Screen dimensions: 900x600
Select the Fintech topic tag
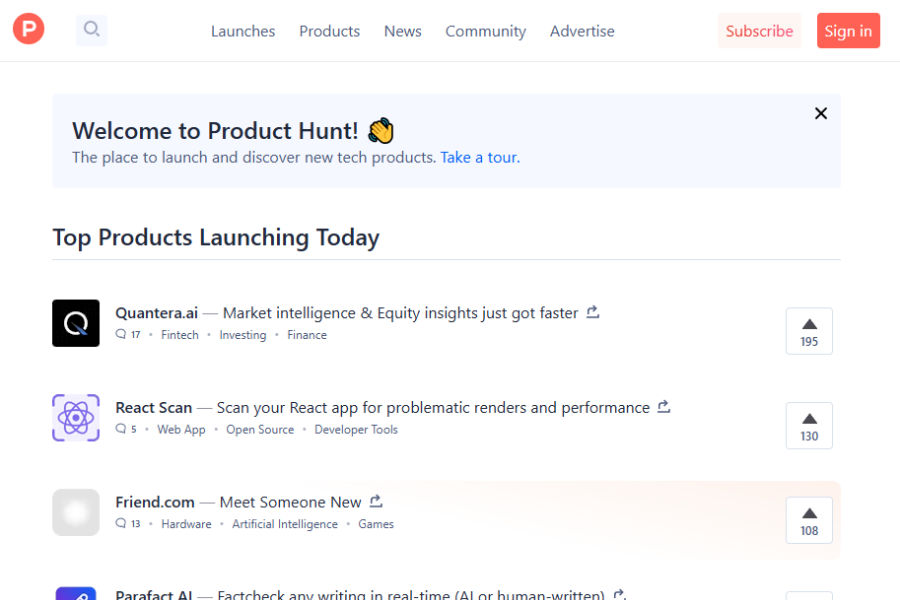180,335
